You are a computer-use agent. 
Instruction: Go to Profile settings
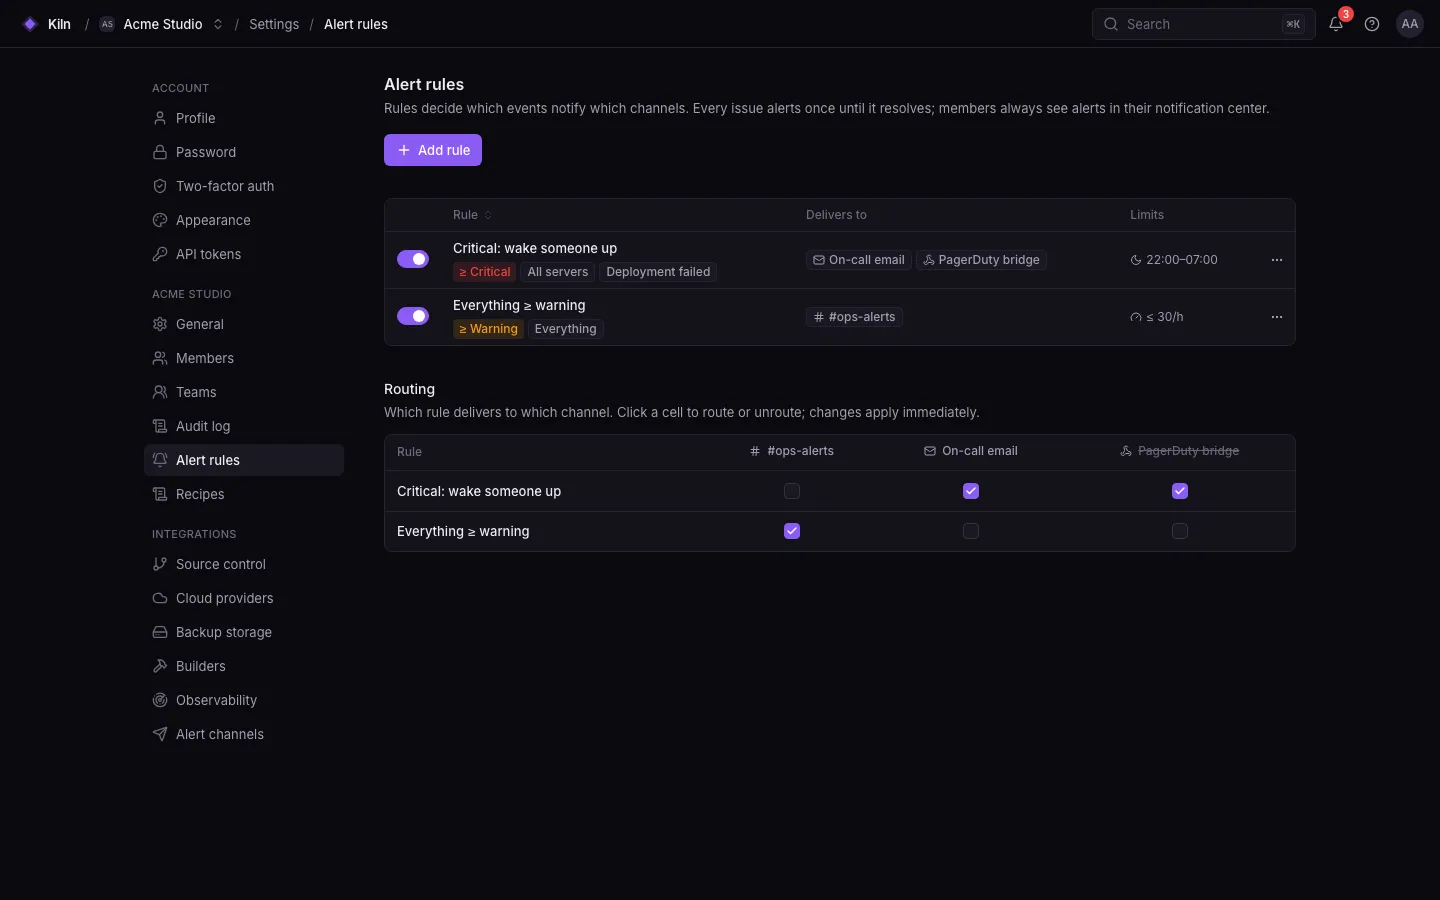click(x=244, y=118)
